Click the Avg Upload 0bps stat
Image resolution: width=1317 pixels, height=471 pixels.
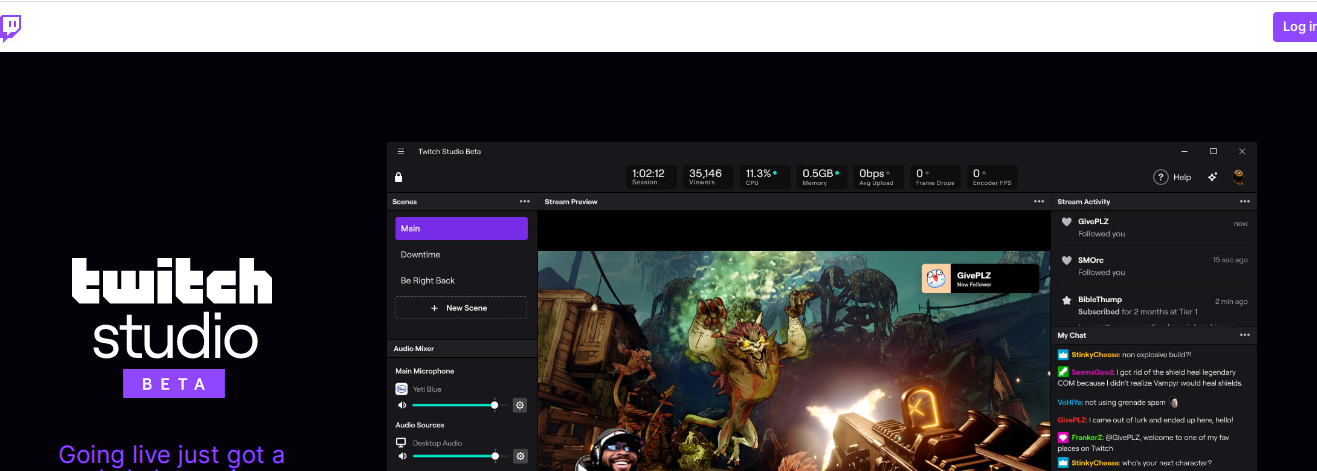879,177
